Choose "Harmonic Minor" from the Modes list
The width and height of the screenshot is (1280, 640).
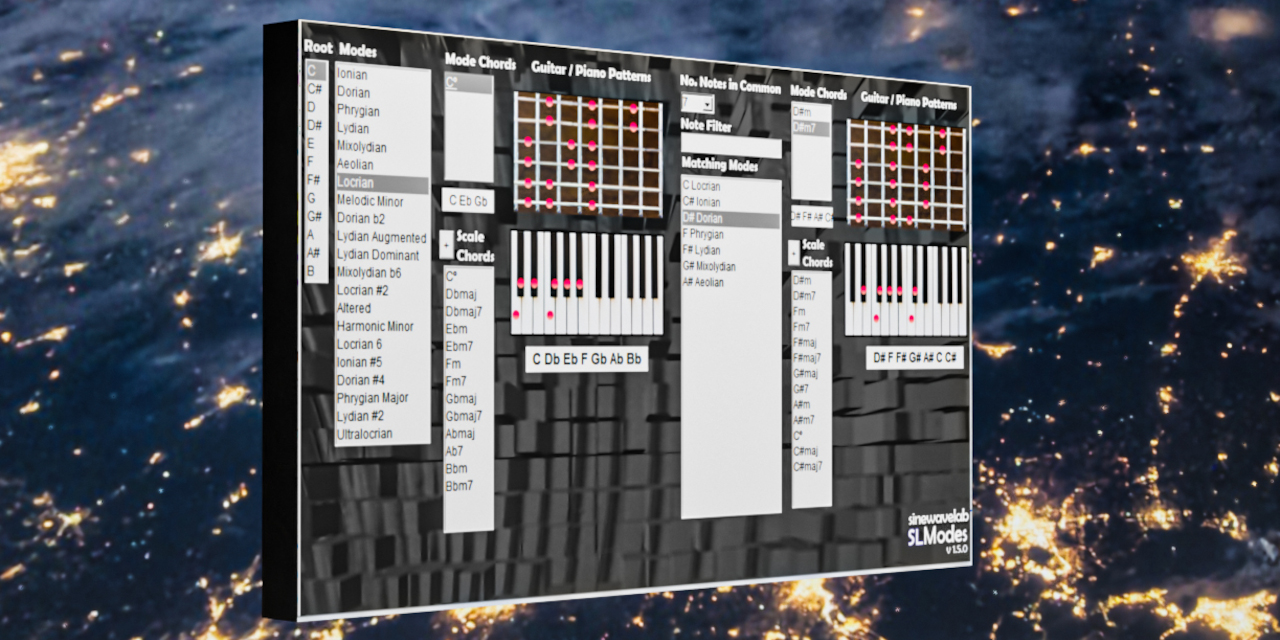(375, 325)
